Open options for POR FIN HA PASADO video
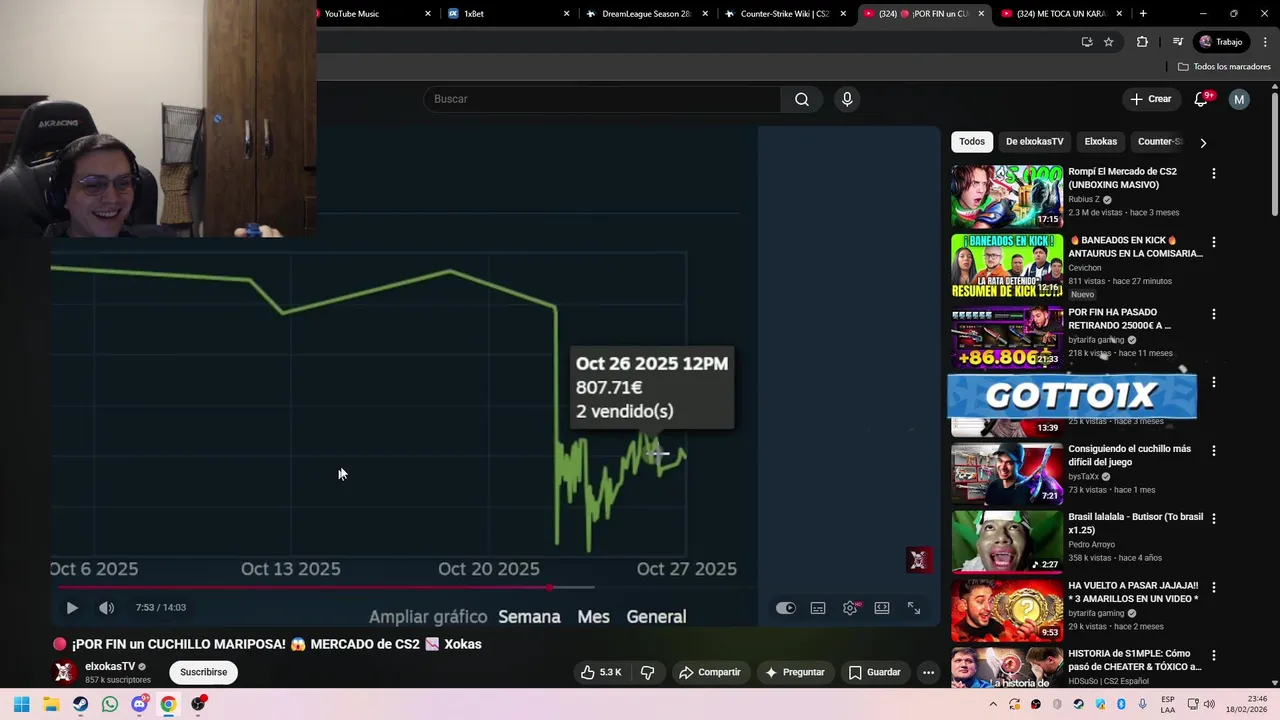 (x=1214, y=314)
